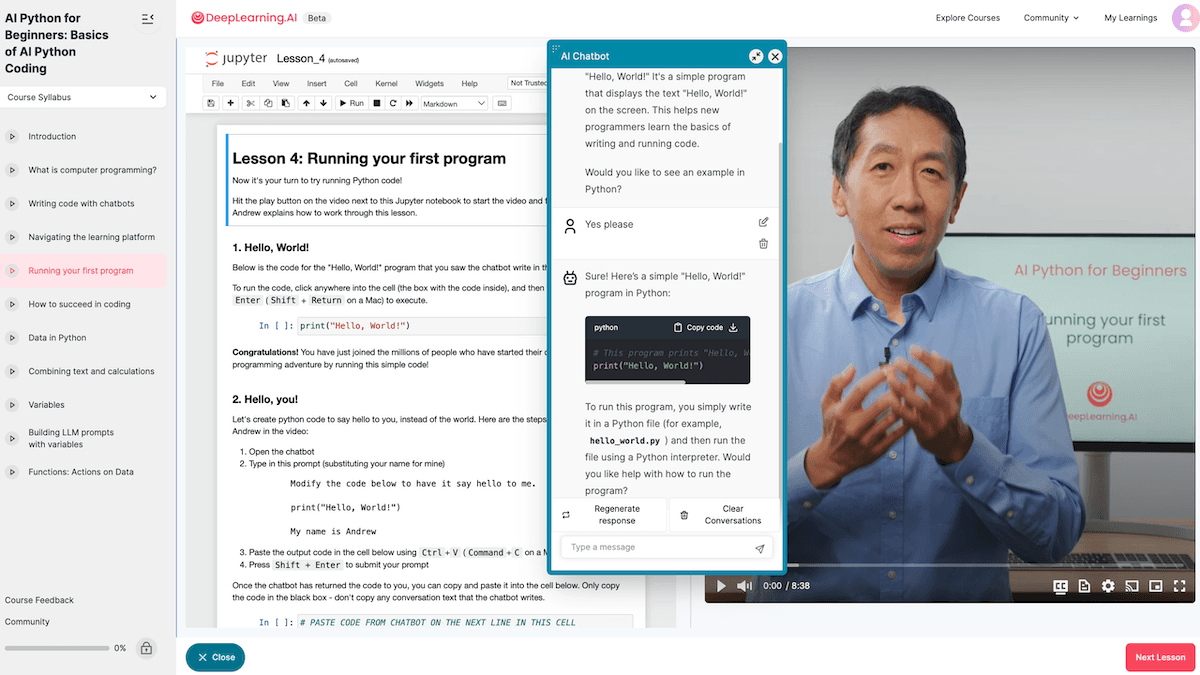Click the 'Type a message' chat input
Viewport: 1200px width, 675px height.
[x=660, y=548]
